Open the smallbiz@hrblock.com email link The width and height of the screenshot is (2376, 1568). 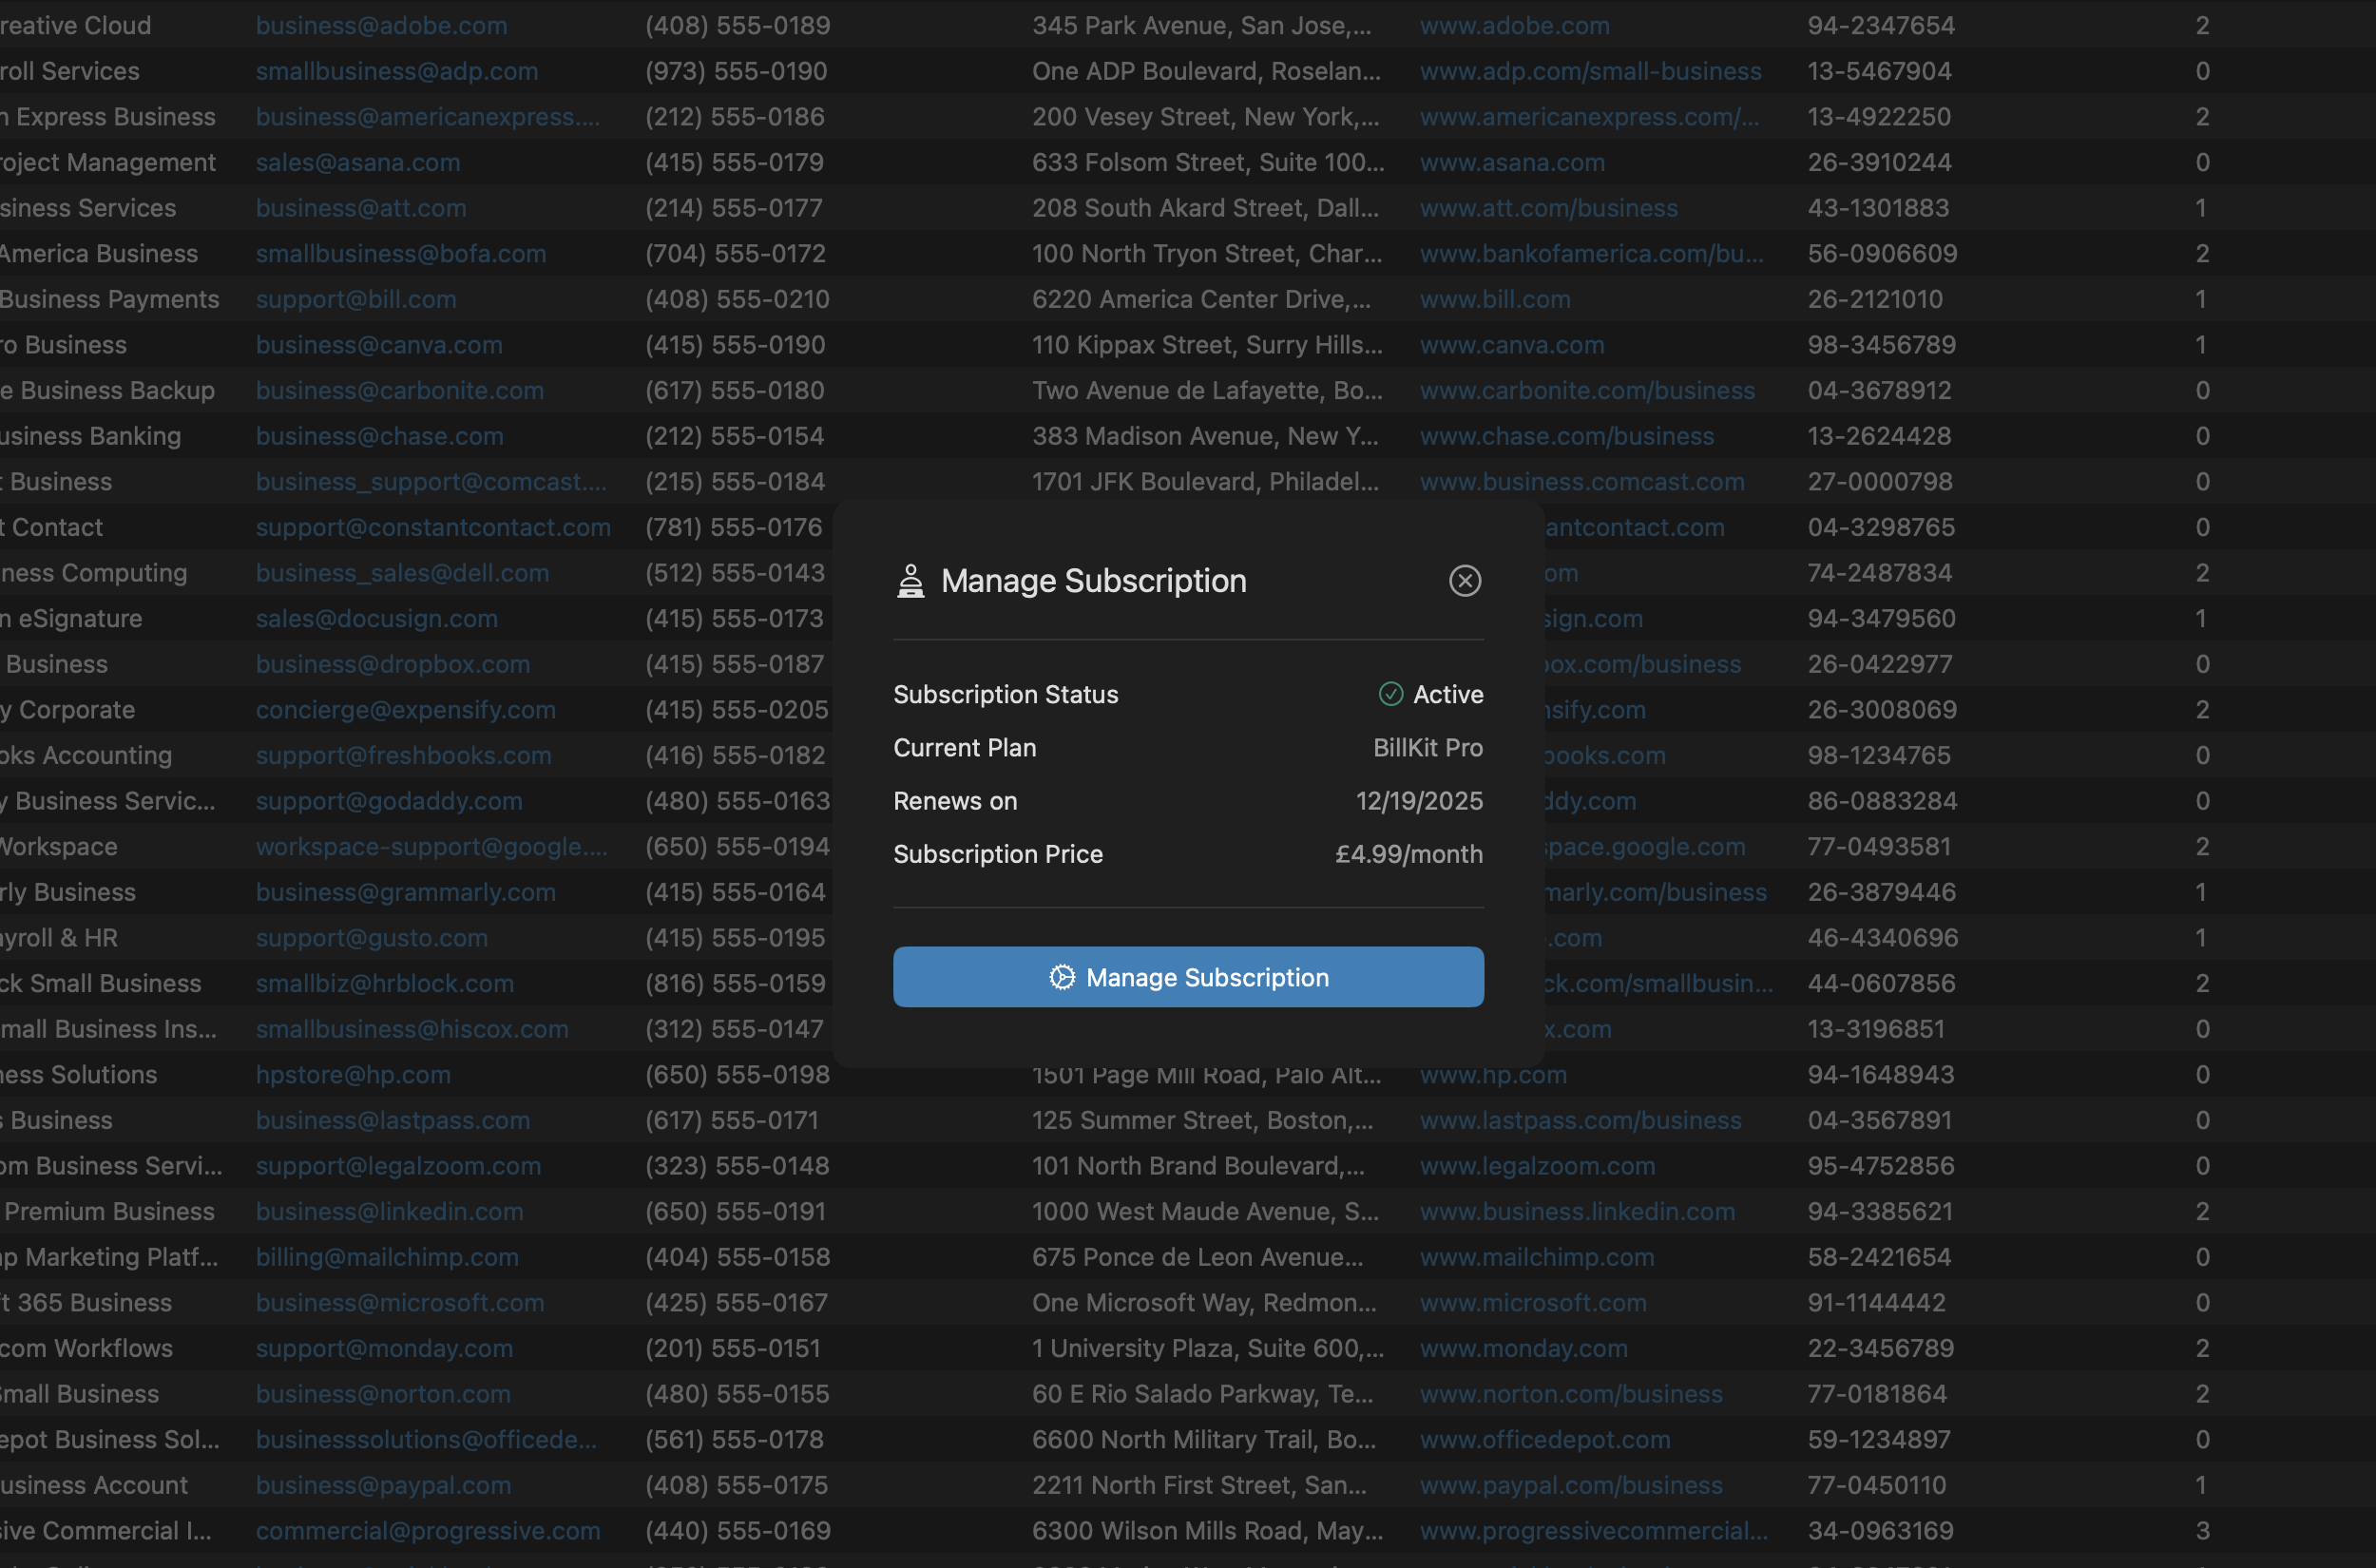pyautogui.click(x=384, y=983)
